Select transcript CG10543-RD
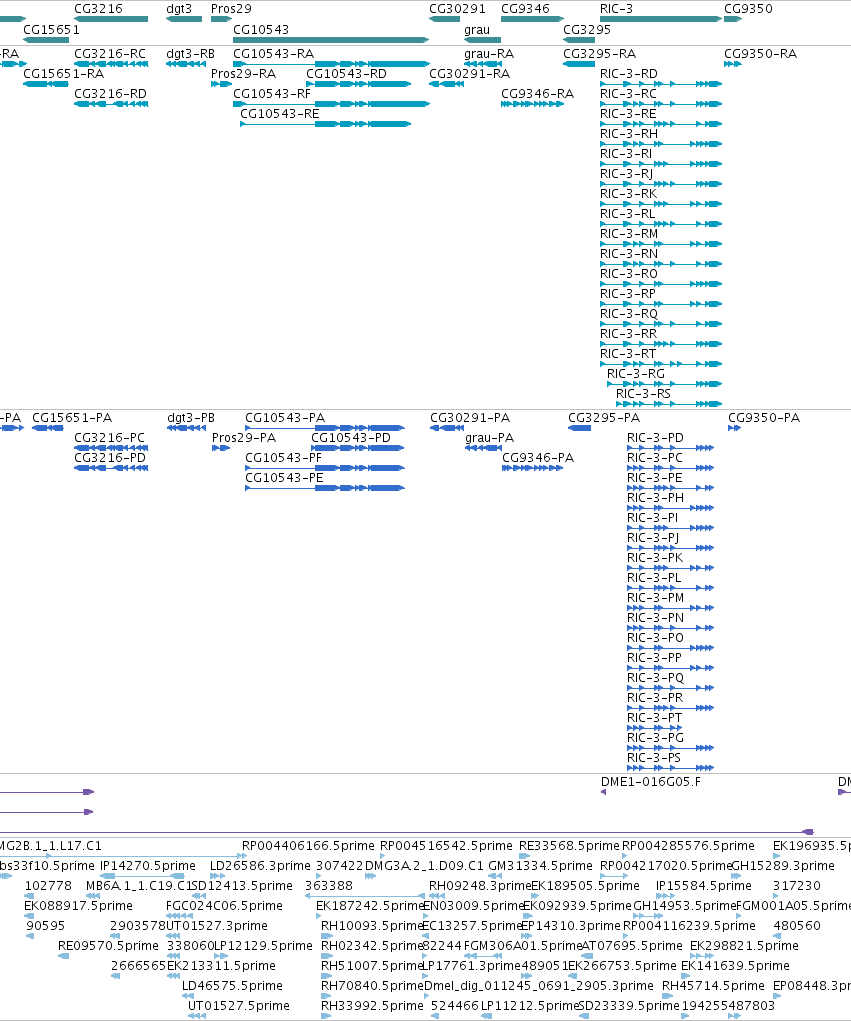851x1021 pixels. click(346, 74)
